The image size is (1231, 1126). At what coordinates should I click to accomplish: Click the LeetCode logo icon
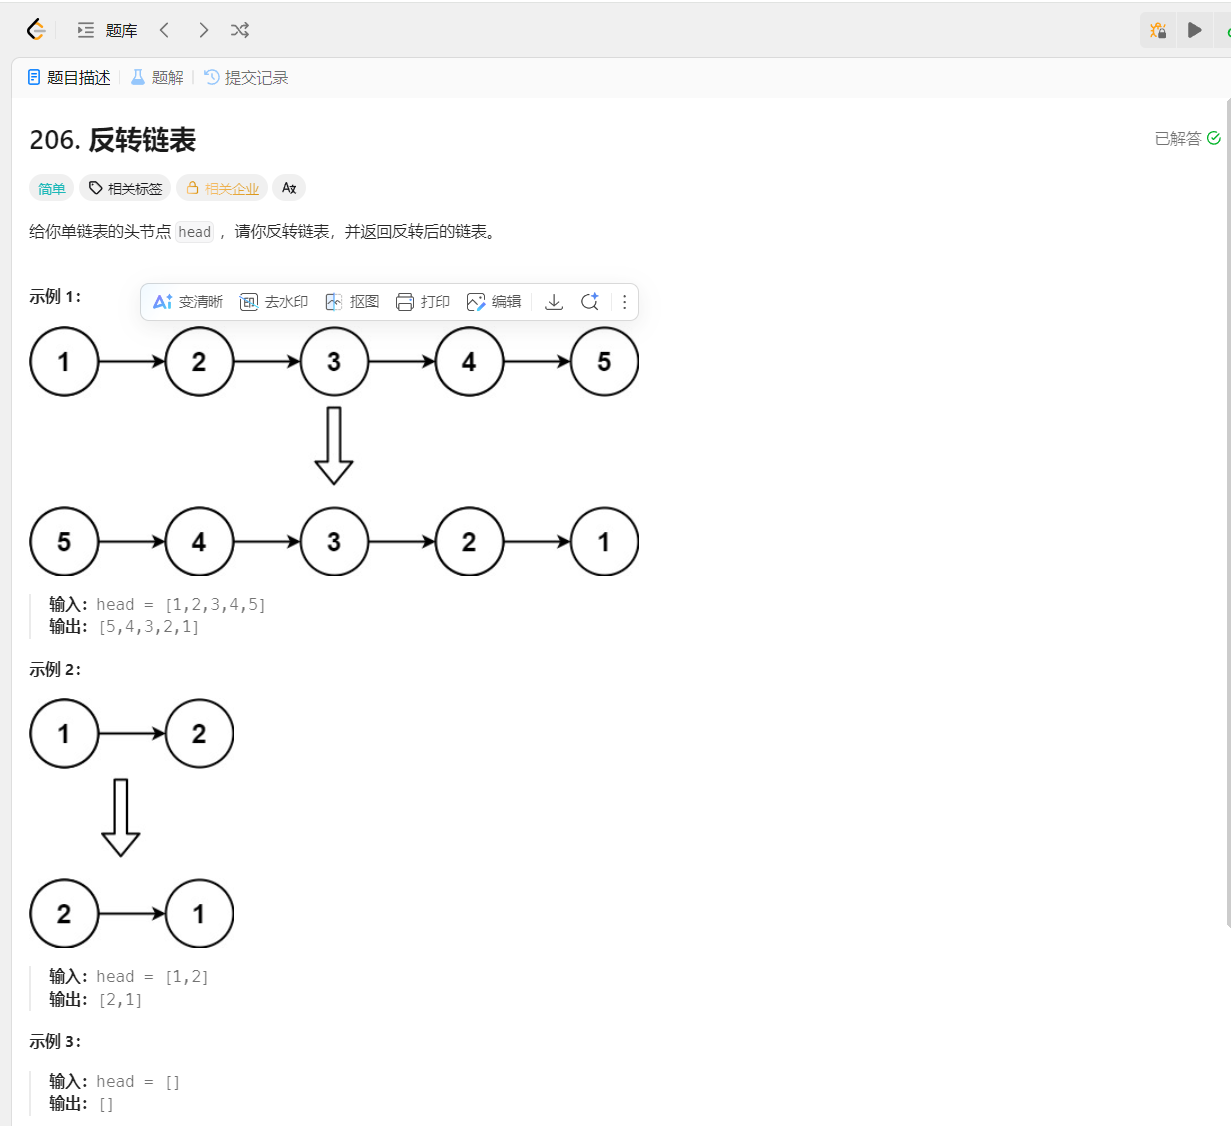coord(36,30)
